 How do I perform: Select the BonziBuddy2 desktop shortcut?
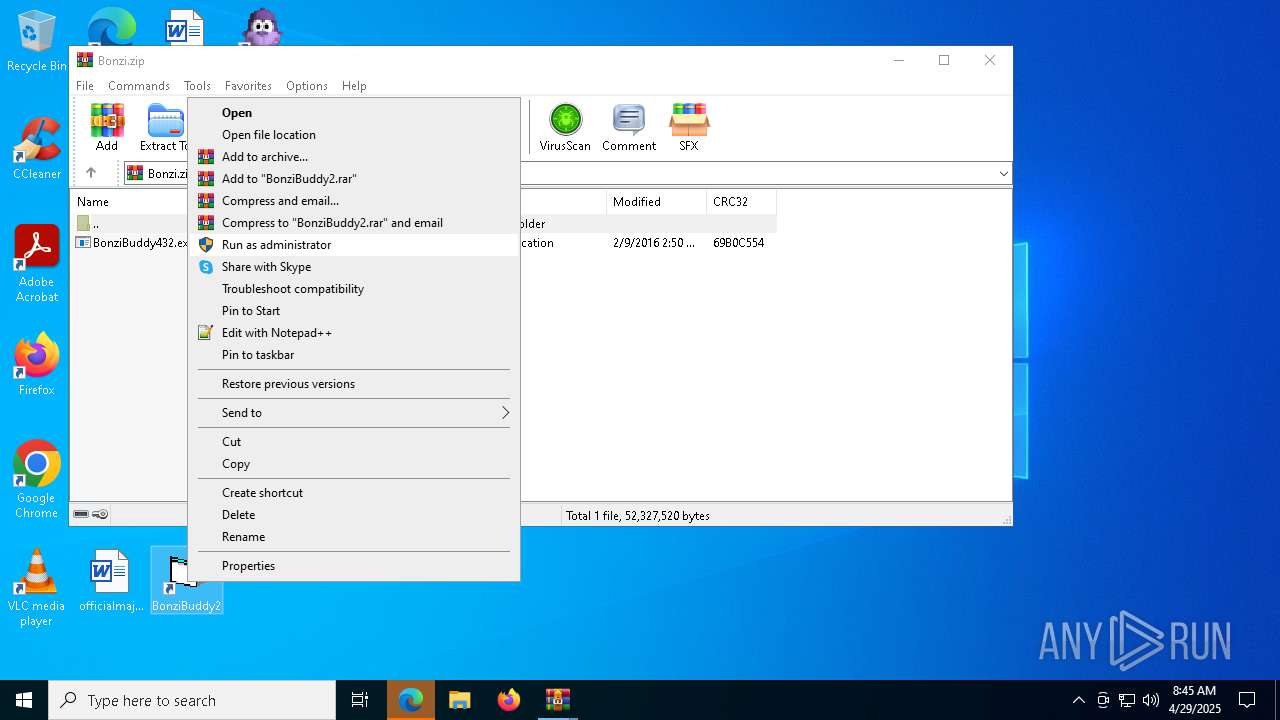pyautogui.click(x=186, y=580)
